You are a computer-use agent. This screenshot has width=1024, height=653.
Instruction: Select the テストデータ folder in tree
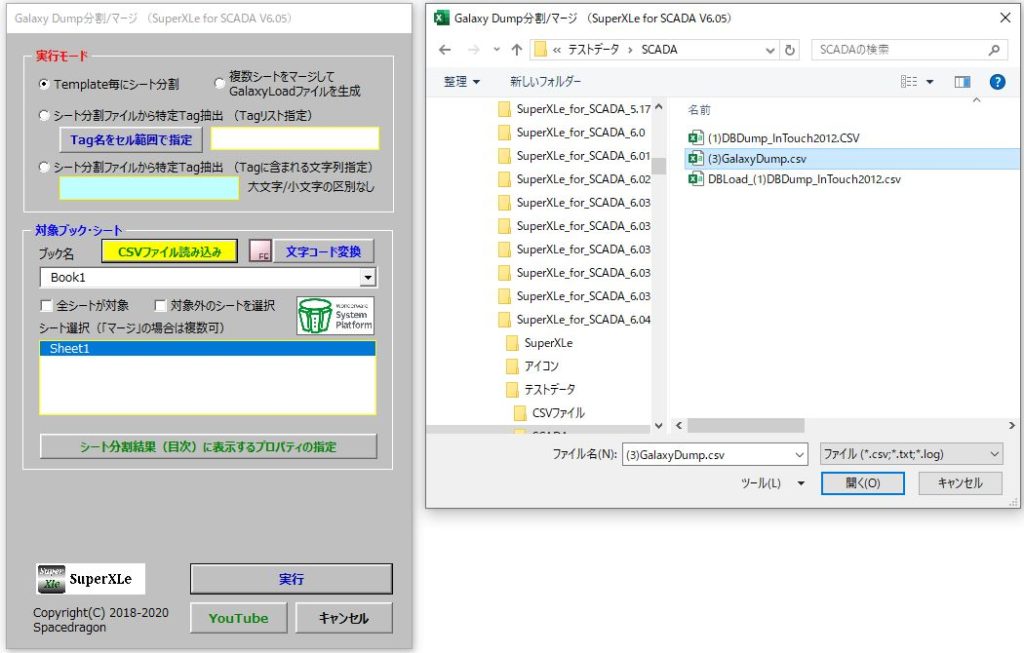point(549,390)
